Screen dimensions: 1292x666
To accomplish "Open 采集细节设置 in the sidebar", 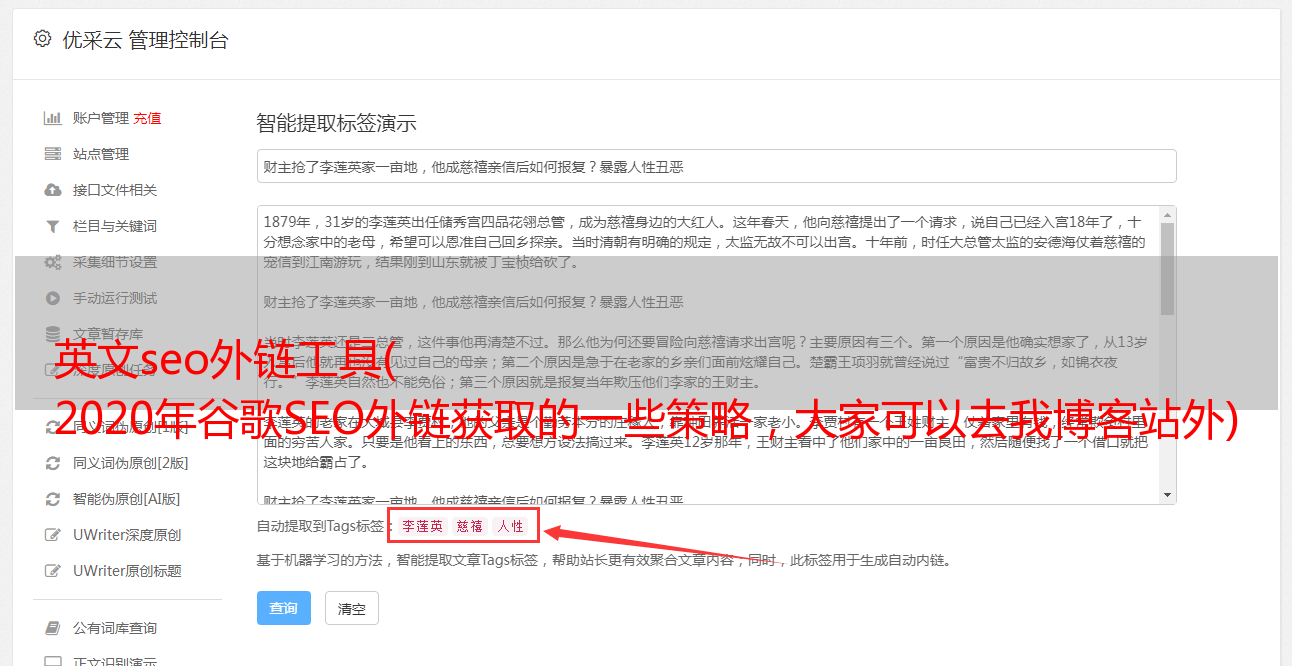I will [115, 262].
